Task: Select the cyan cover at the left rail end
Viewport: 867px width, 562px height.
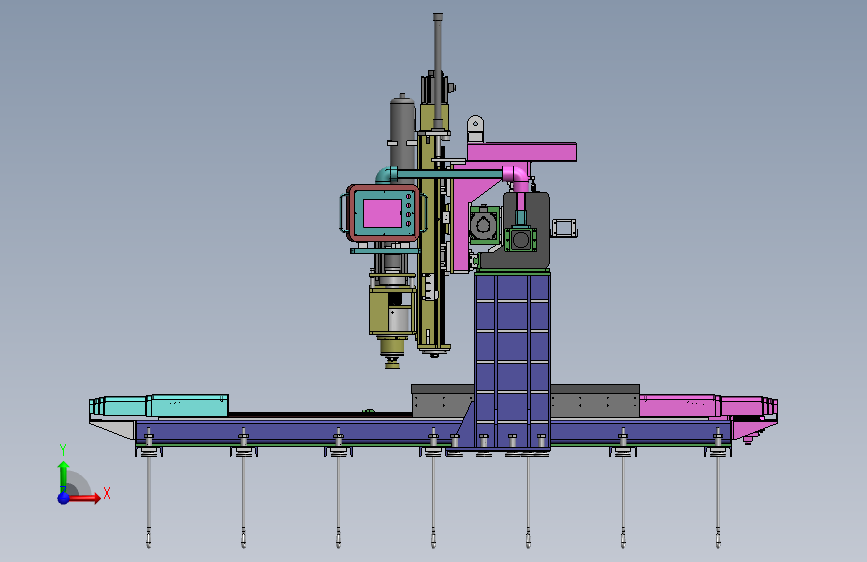Action: tap(159, 405)
